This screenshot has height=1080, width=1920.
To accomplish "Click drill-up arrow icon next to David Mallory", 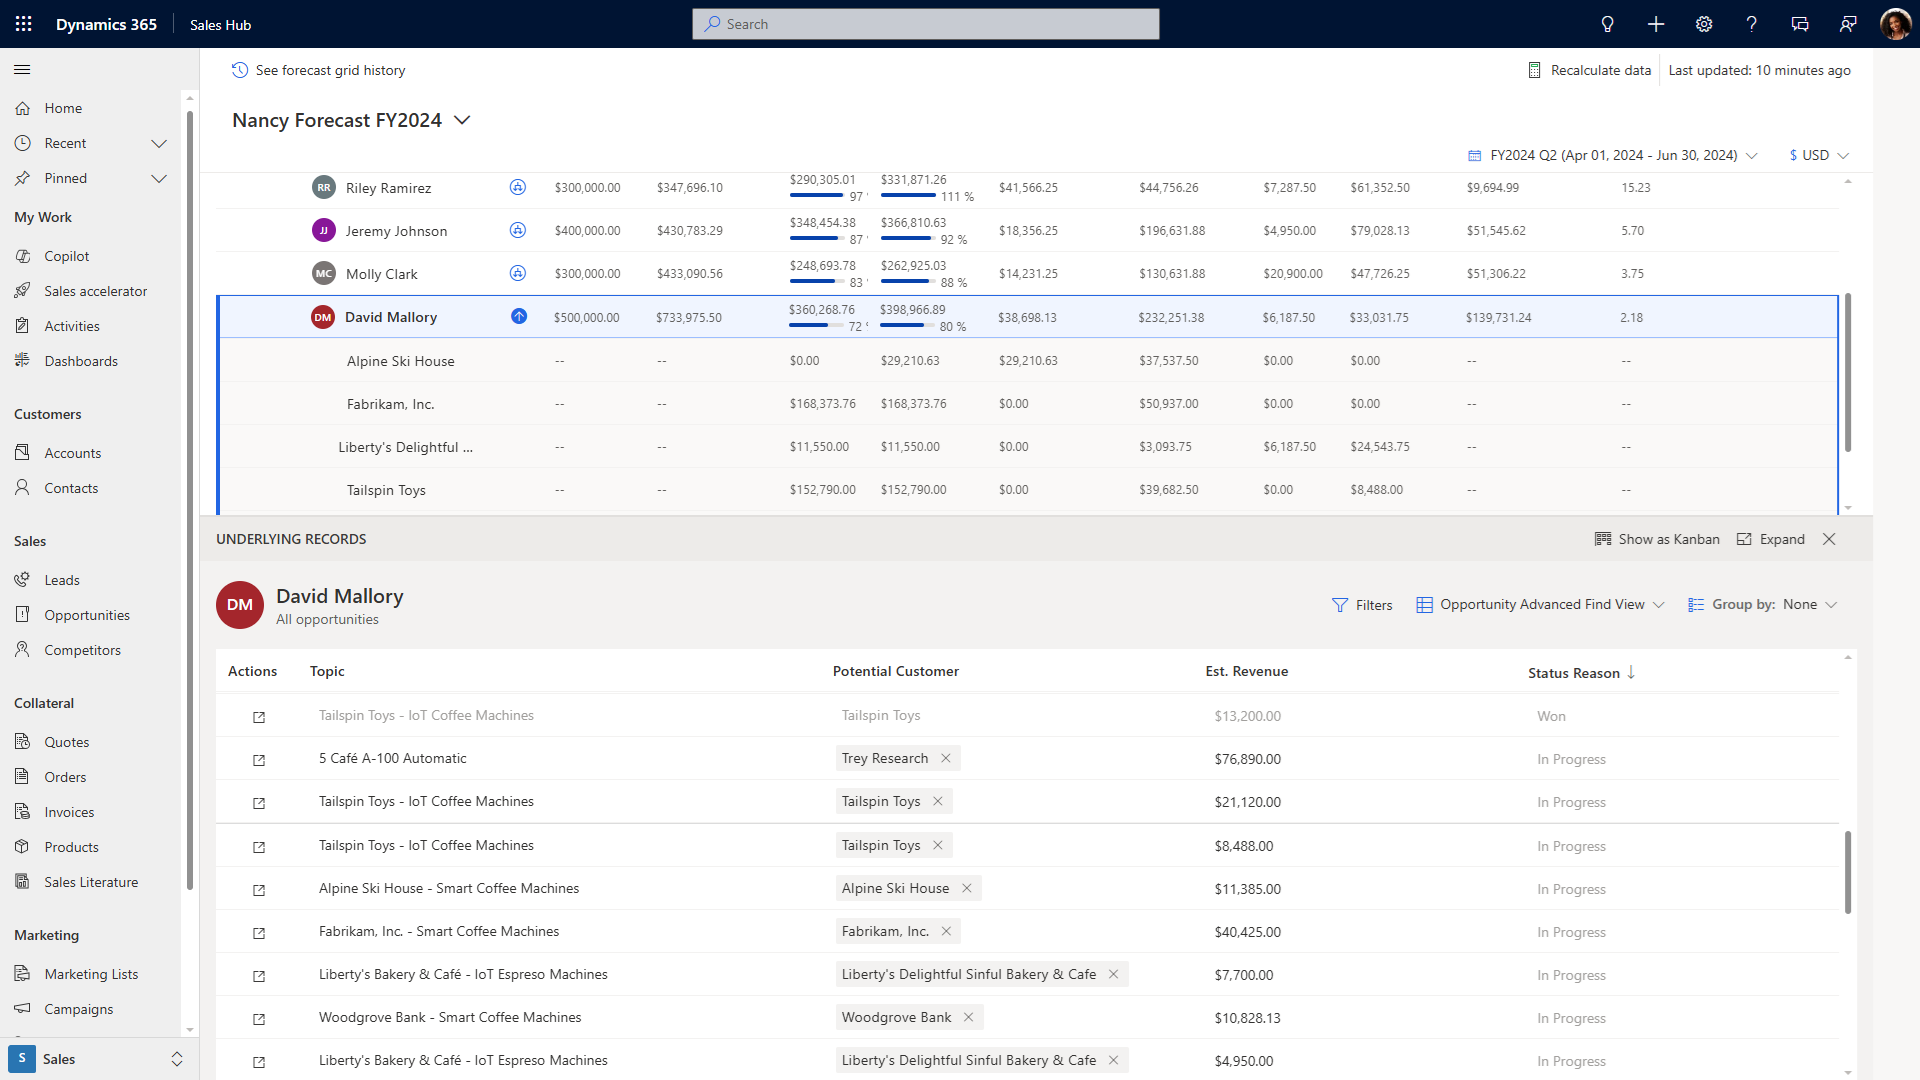I will click(x=518, y=317).
